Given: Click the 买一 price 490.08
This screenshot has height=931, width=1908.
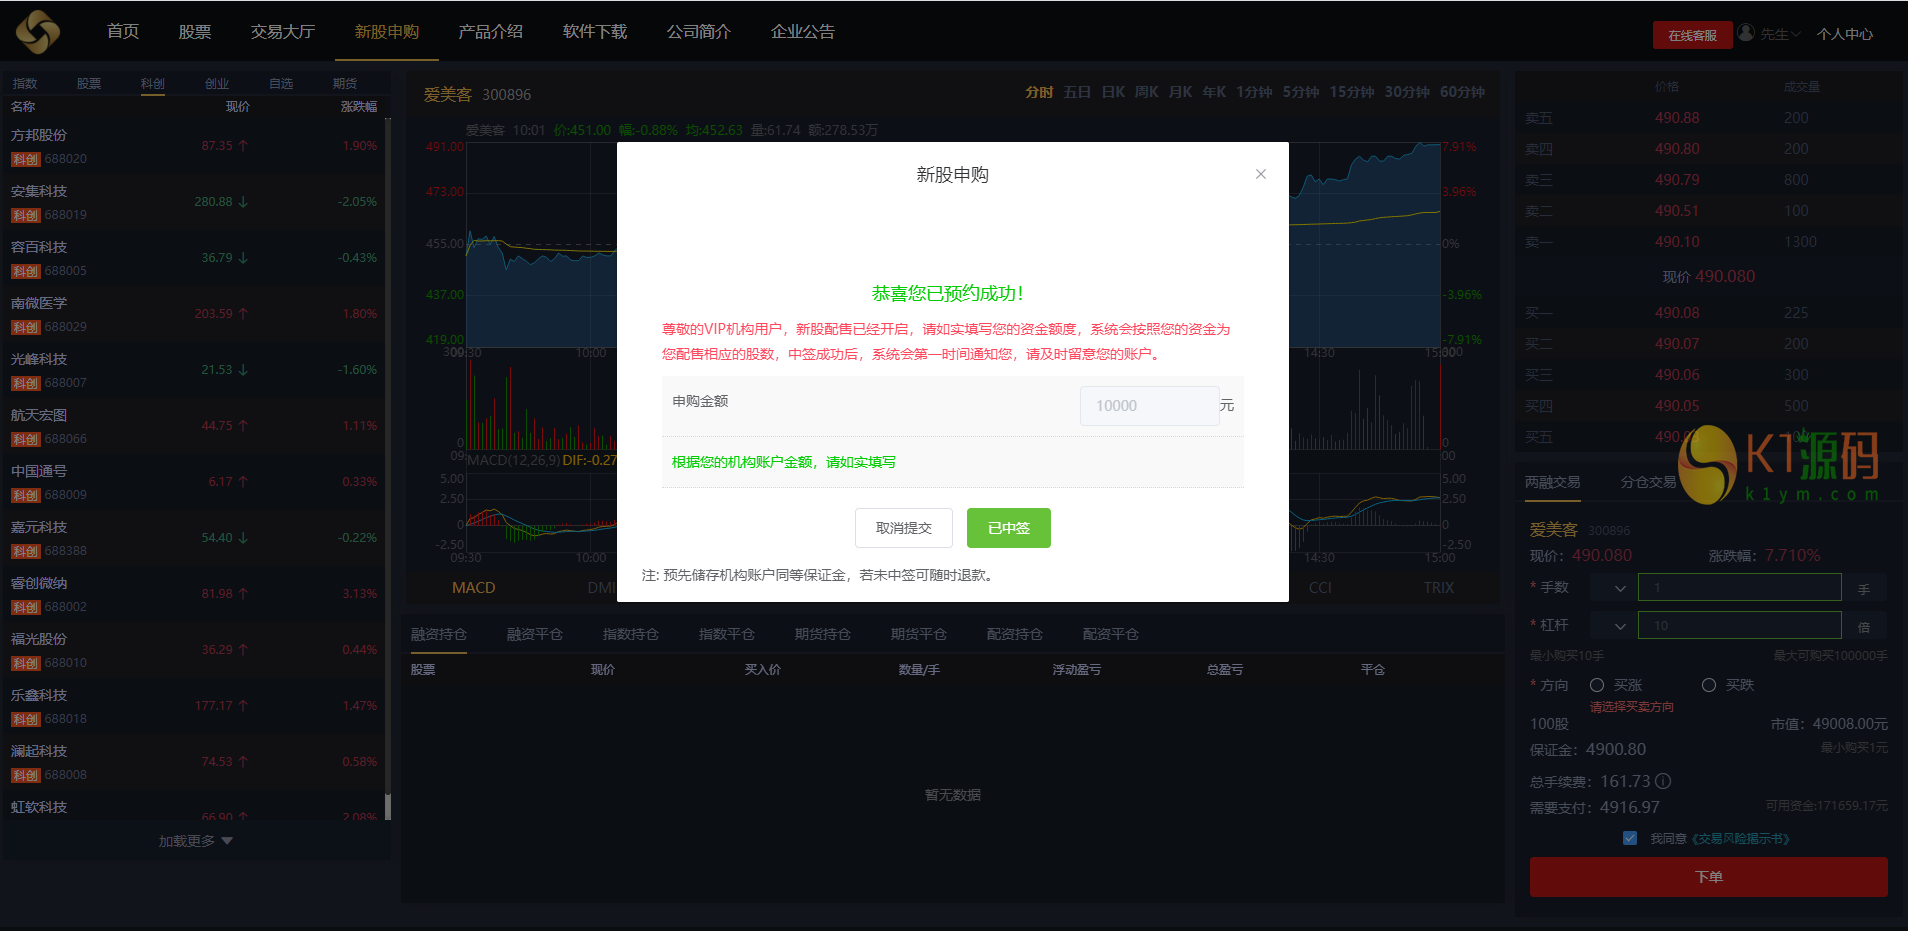Looking at the screenshot, I should [x=1677, y=313].
